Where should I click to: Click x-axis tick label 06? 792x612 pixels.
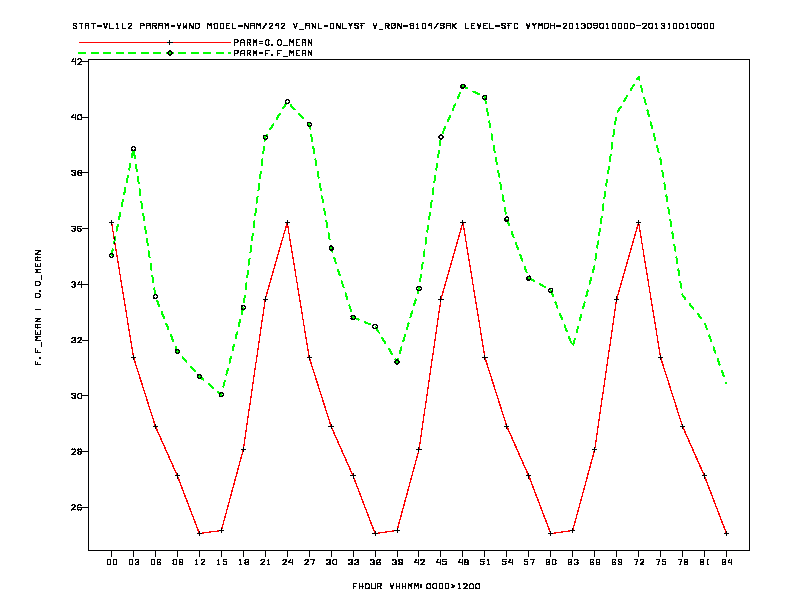tap(156, 562)
